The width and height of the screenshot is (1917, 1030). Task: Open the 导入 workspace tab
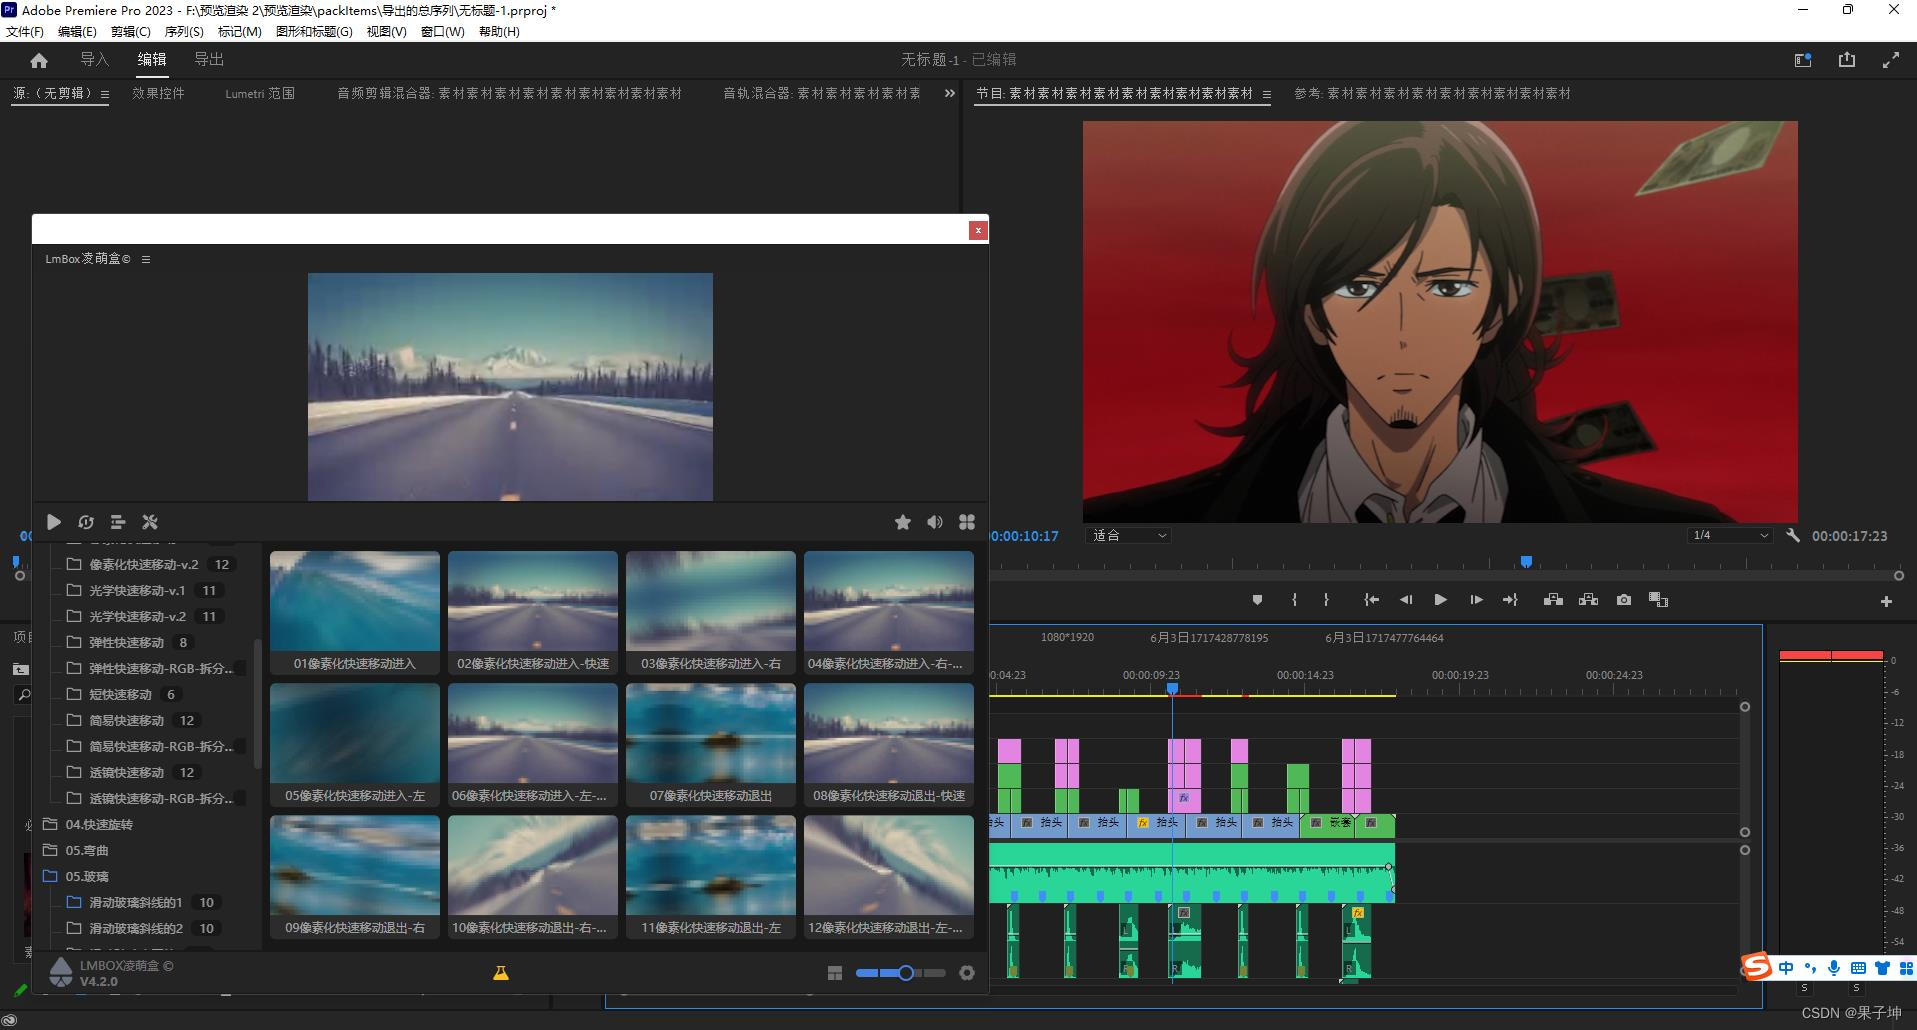(94, 60)
